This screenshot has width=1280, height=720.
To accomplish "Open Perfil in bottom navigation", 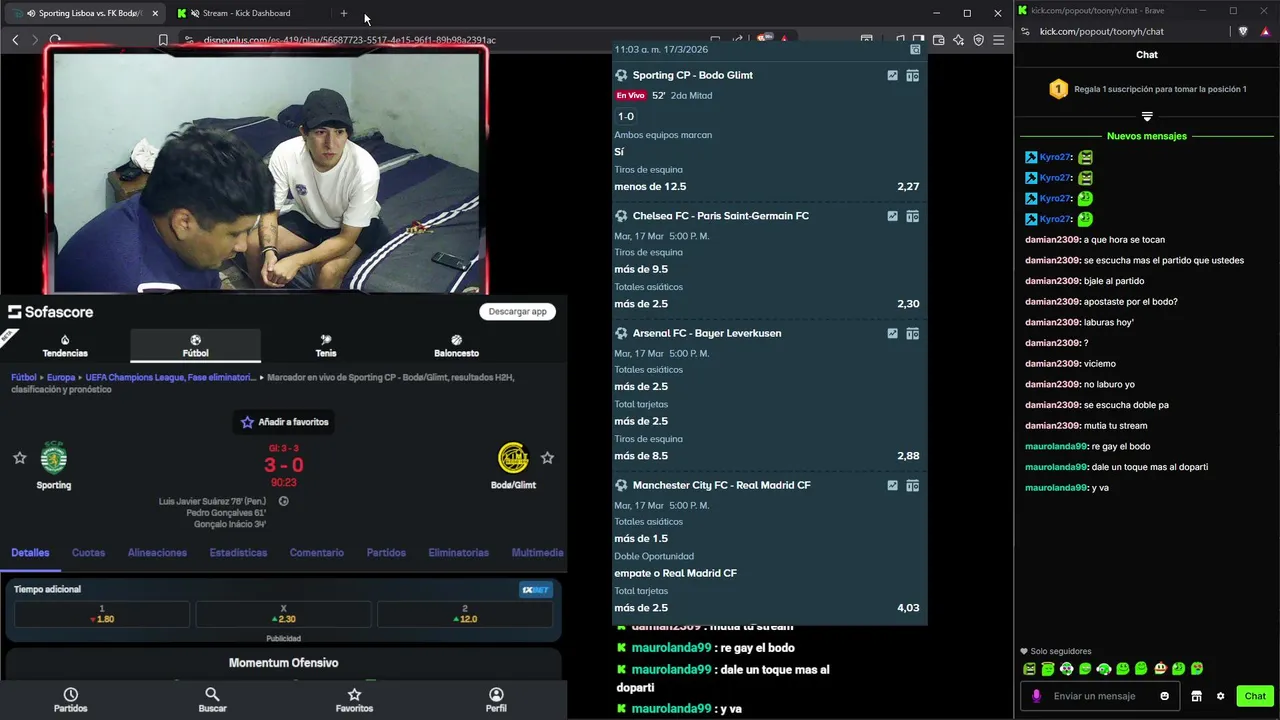I will (496, 700).
